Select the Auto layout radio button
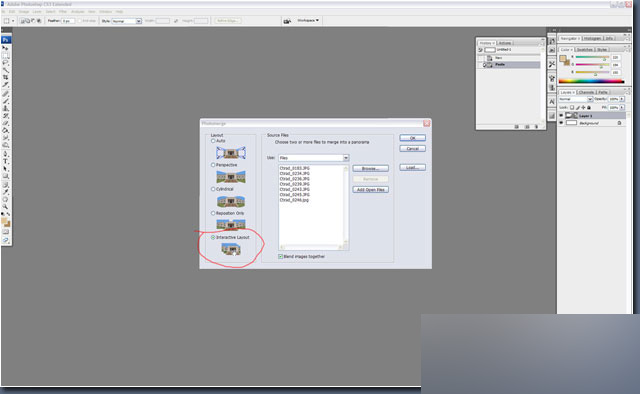 coord(213,141)
